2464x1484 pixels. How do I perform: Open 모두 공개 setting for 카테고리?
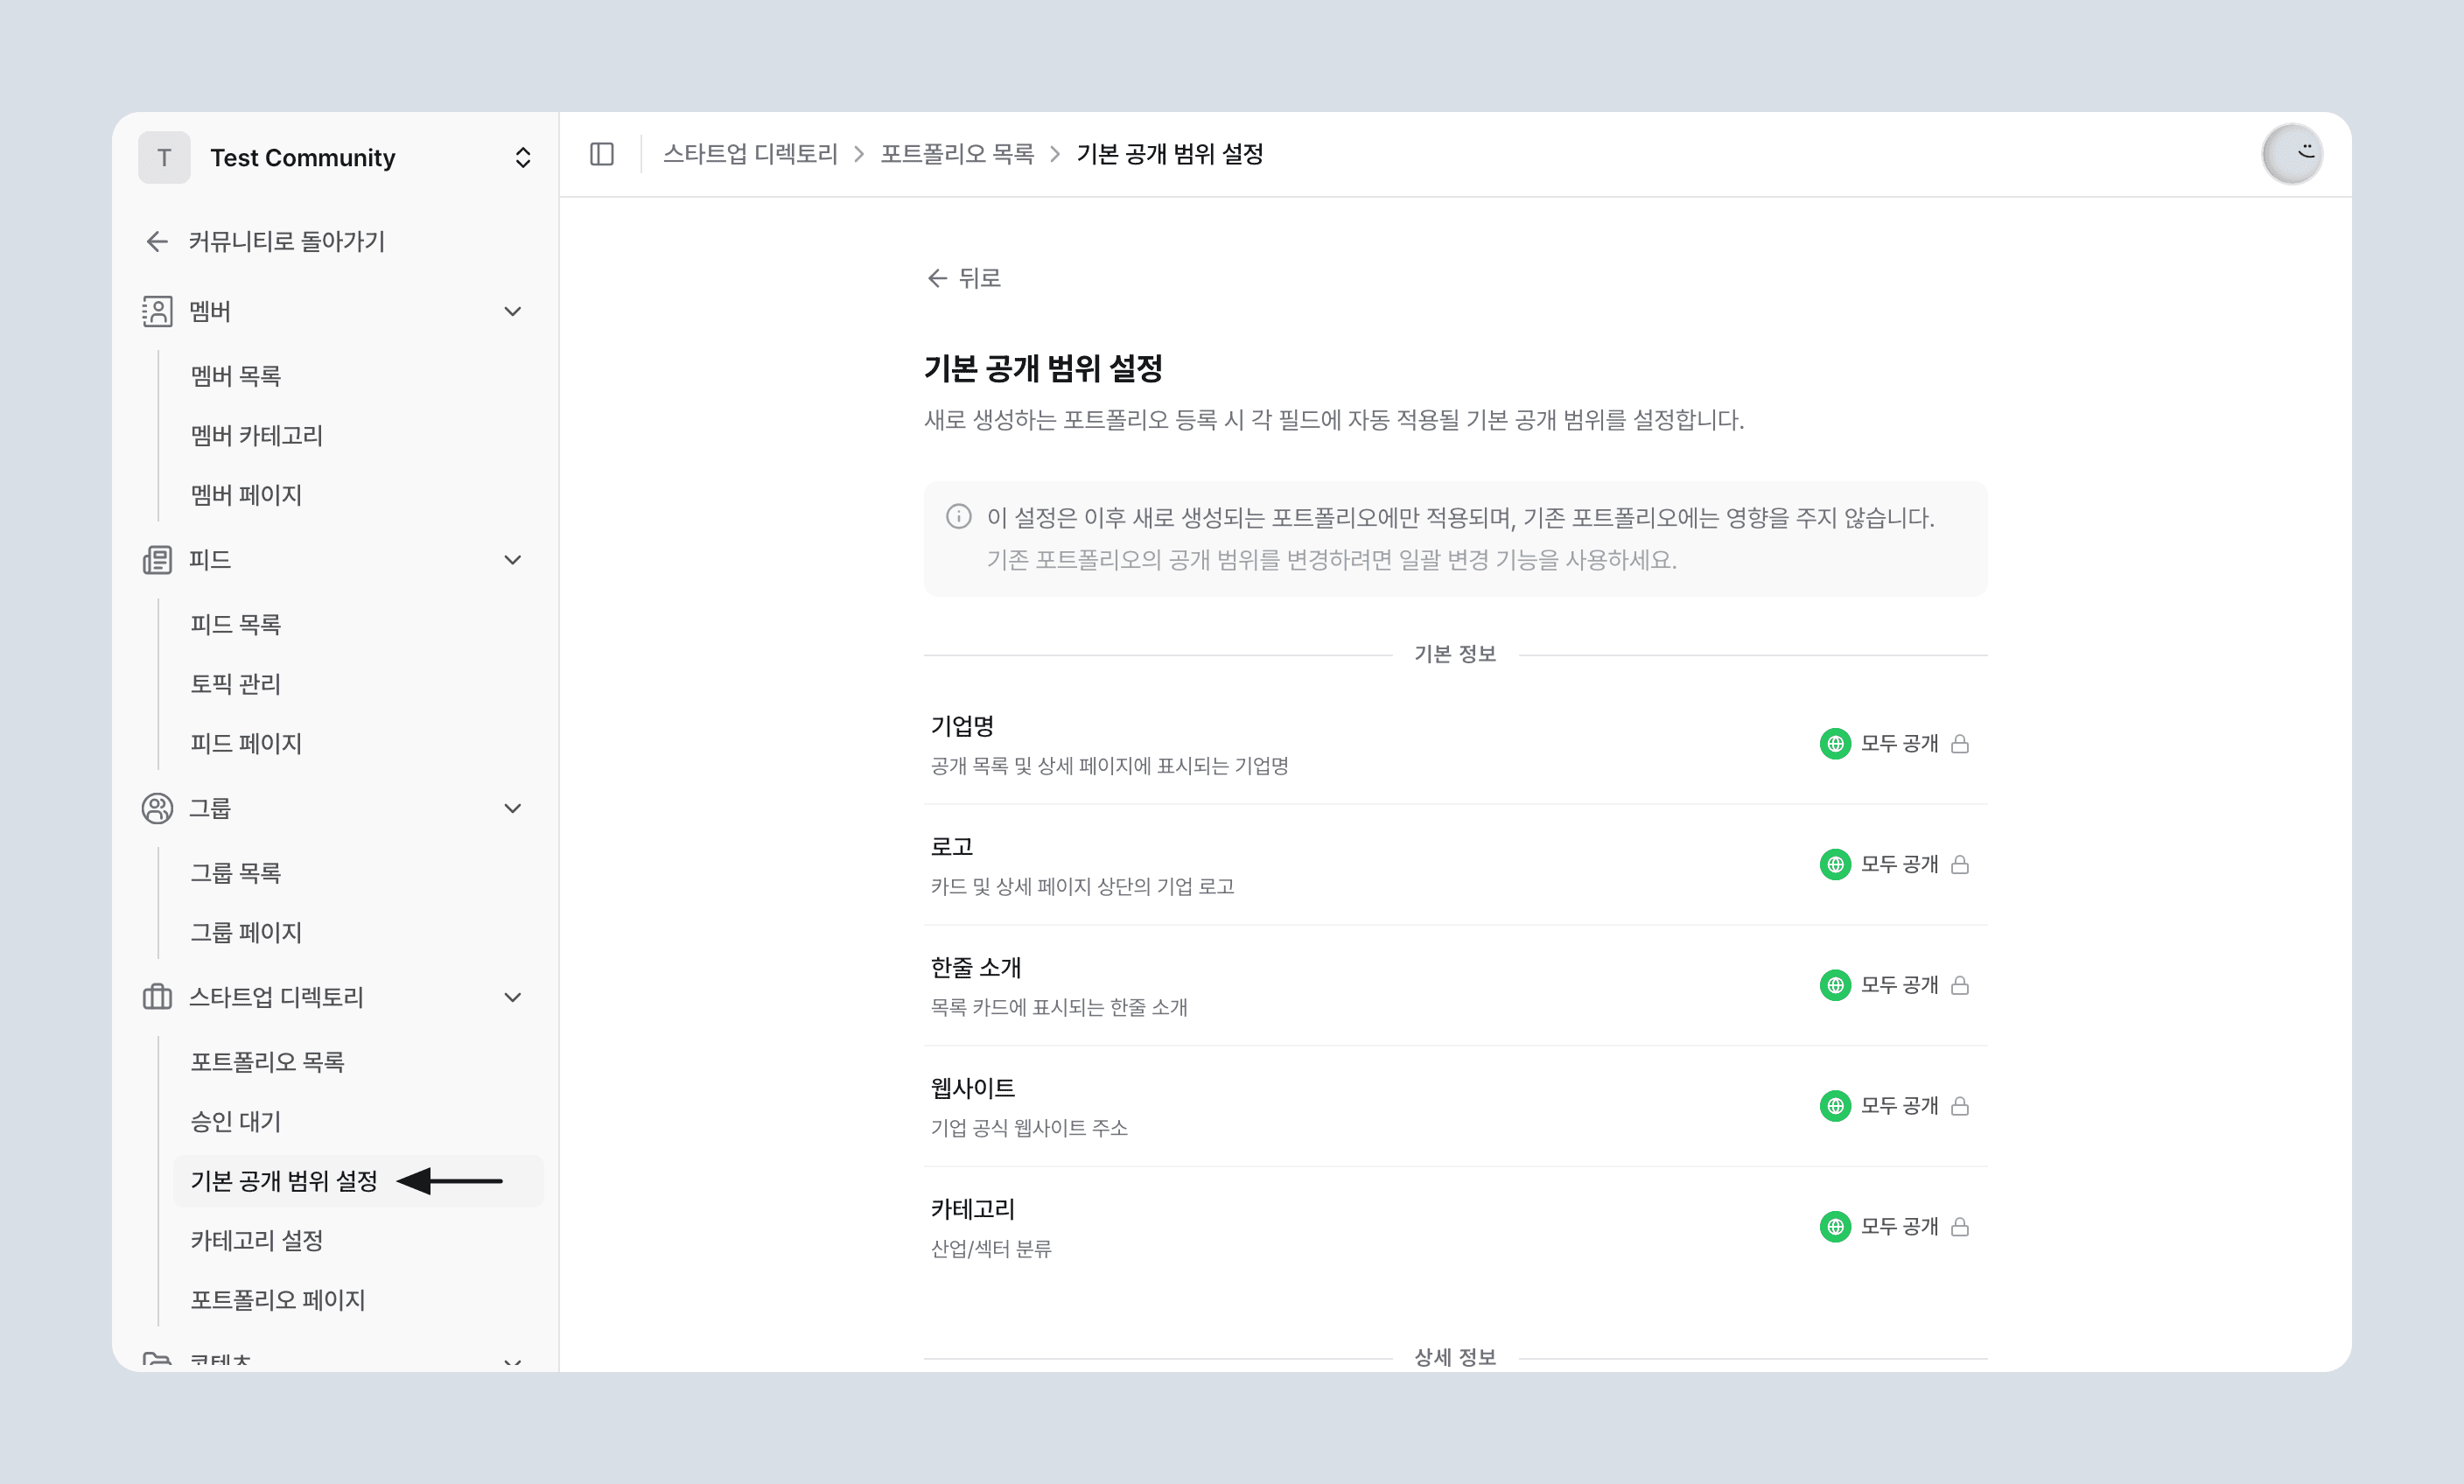[1895, 1227]
